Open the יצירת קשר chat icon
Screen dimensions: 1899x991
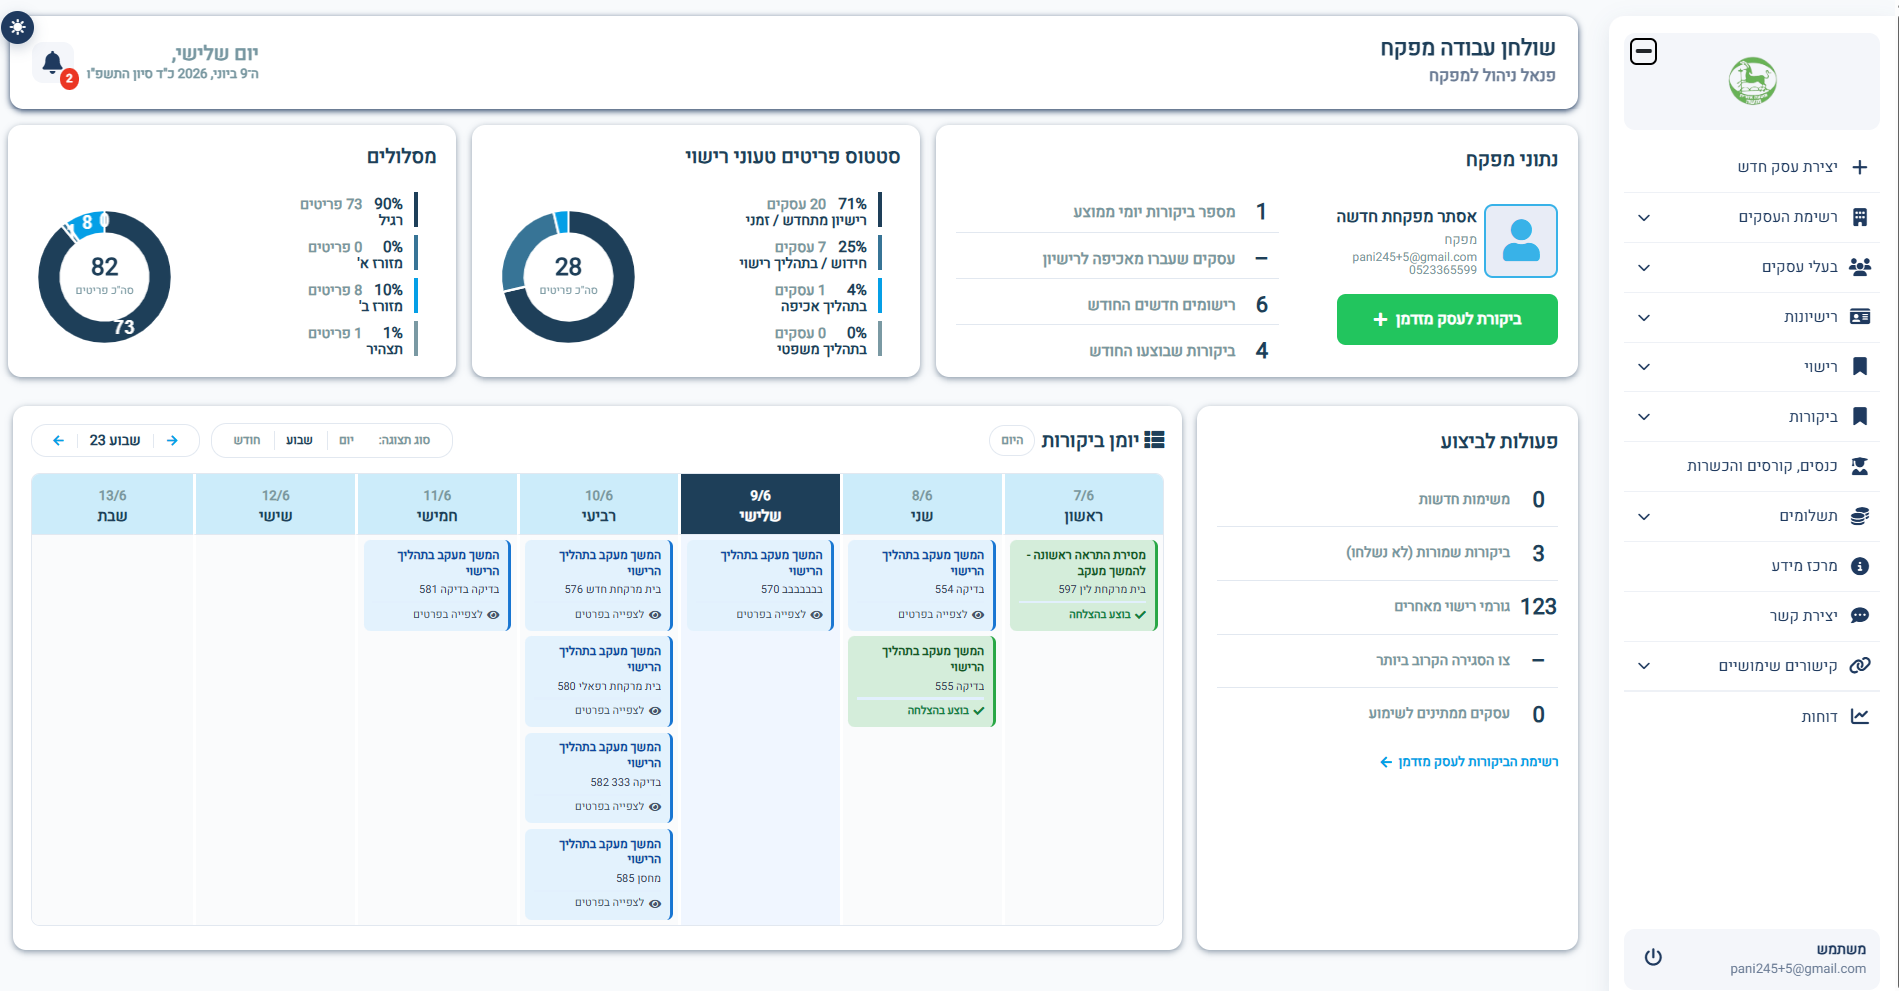[1860, 616]
